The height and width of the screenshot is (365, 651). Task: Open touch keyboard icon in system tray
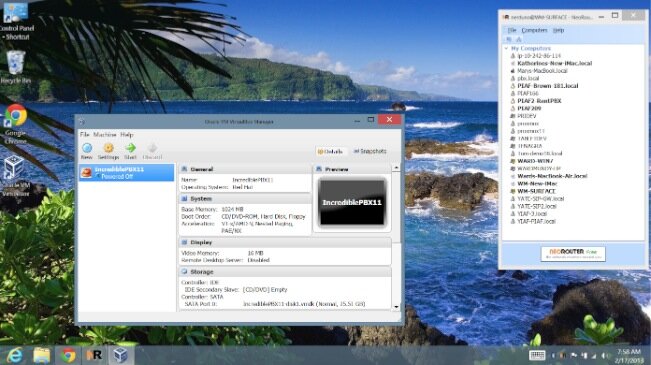tap(537, 355)
